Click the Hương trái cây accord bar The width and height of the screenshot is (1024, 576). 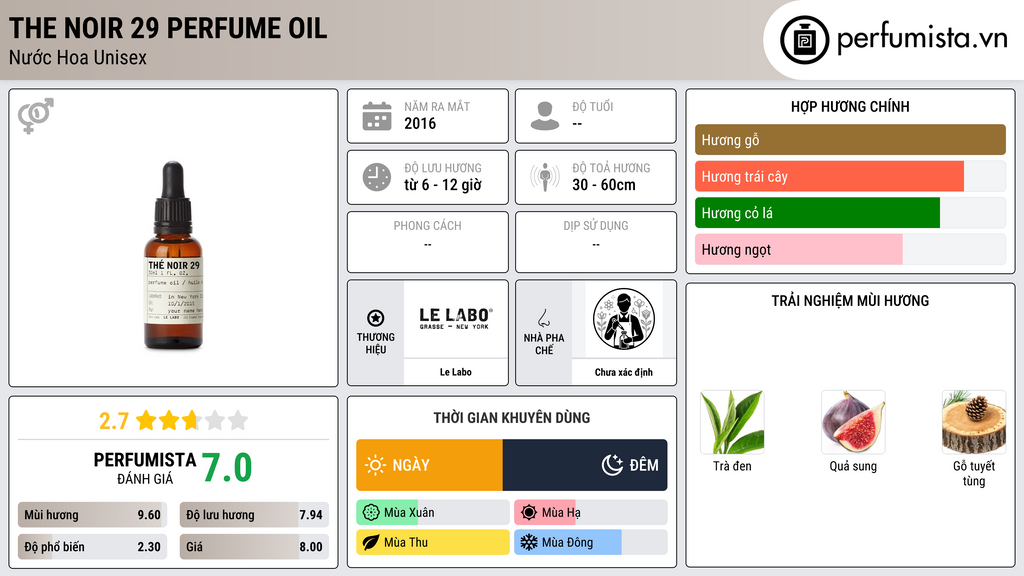coord(850,176)
